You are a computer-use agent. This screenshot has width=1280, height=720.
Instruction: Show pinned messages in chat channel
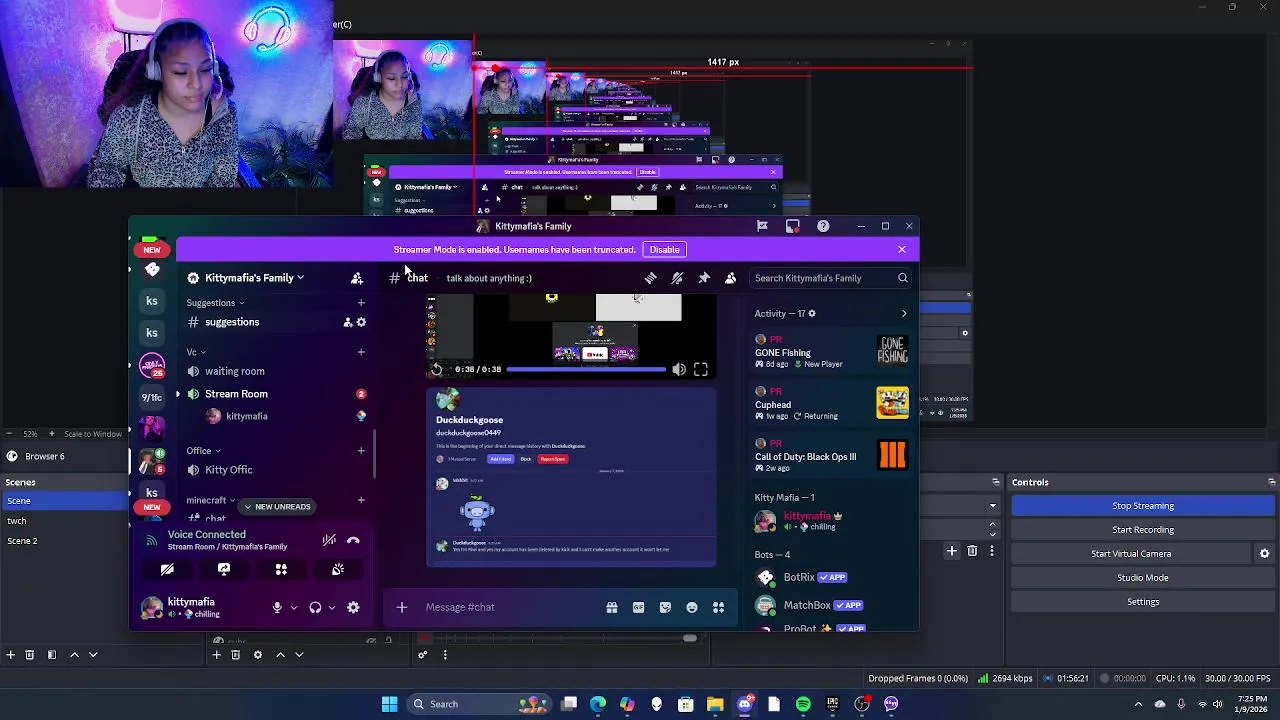tap(704, 278)
